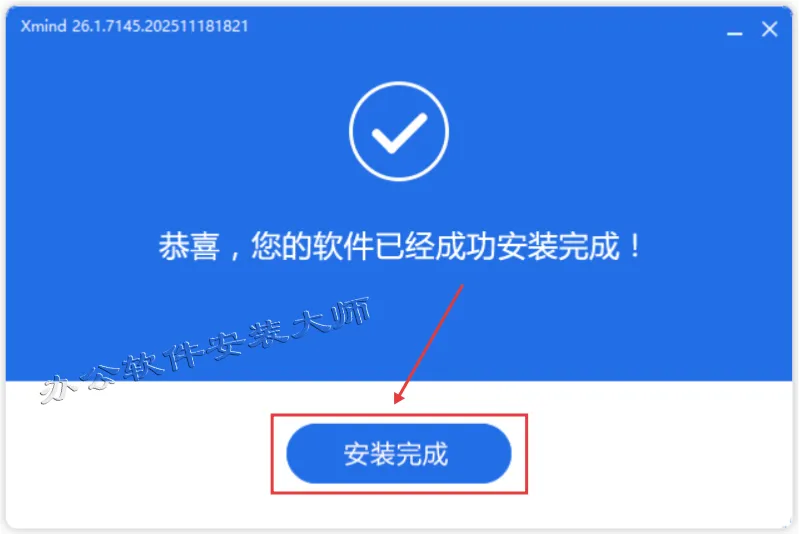800x535 pixels.
Task: Close the Xmind installer window
Action: (x=769, y=29)
